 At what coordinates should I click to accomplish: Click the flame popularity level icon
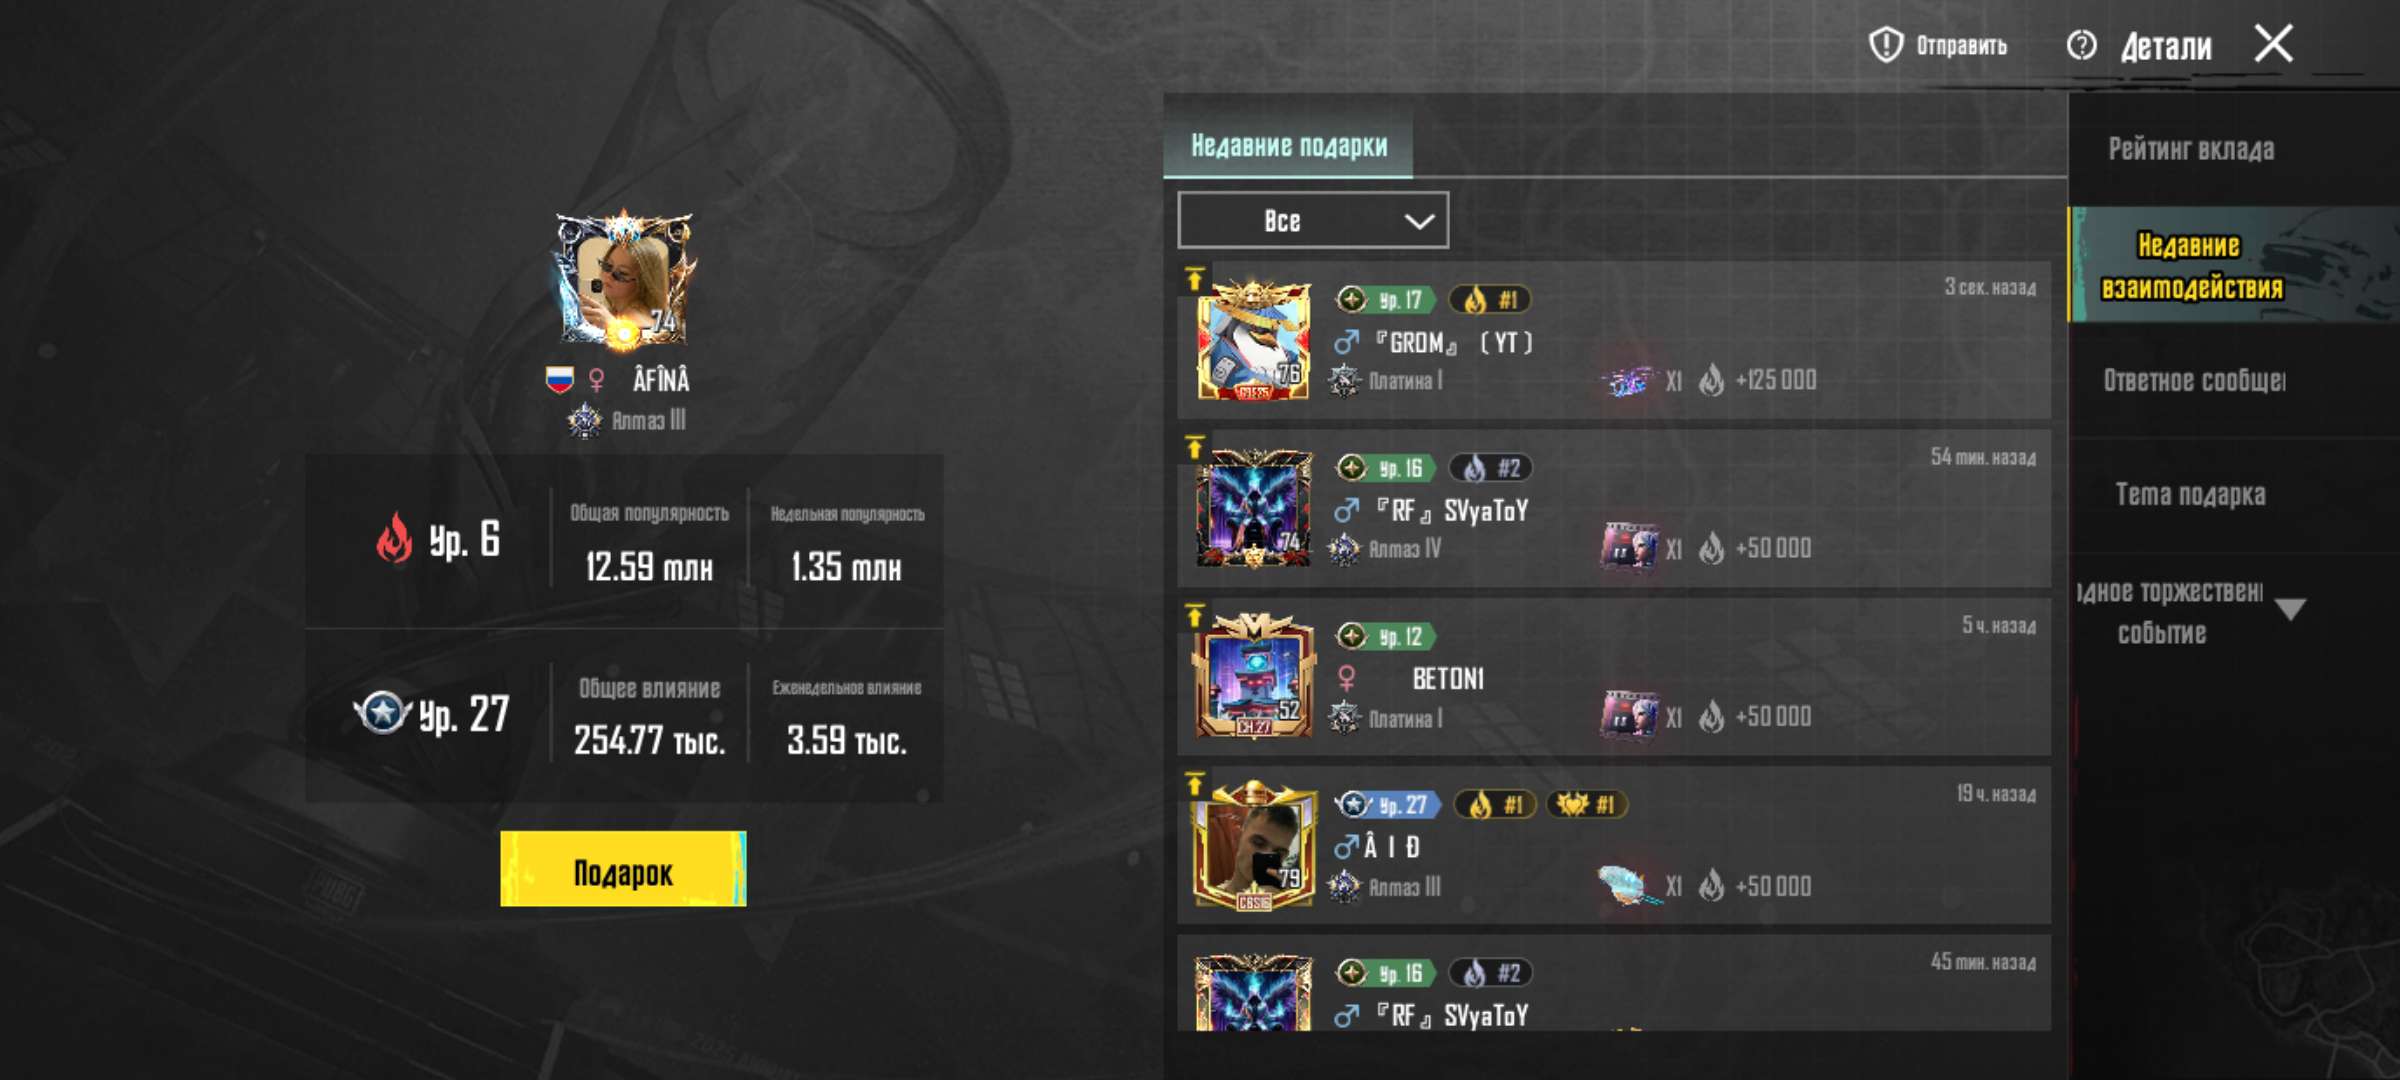coord(395,538)
